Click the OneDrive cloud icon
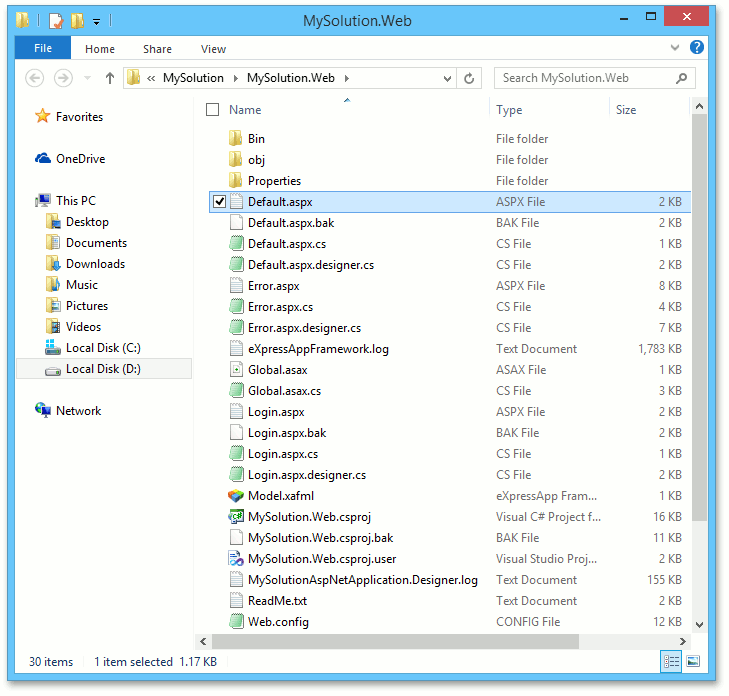This screenshot has height=696, width=729. (x=43, y=159)
